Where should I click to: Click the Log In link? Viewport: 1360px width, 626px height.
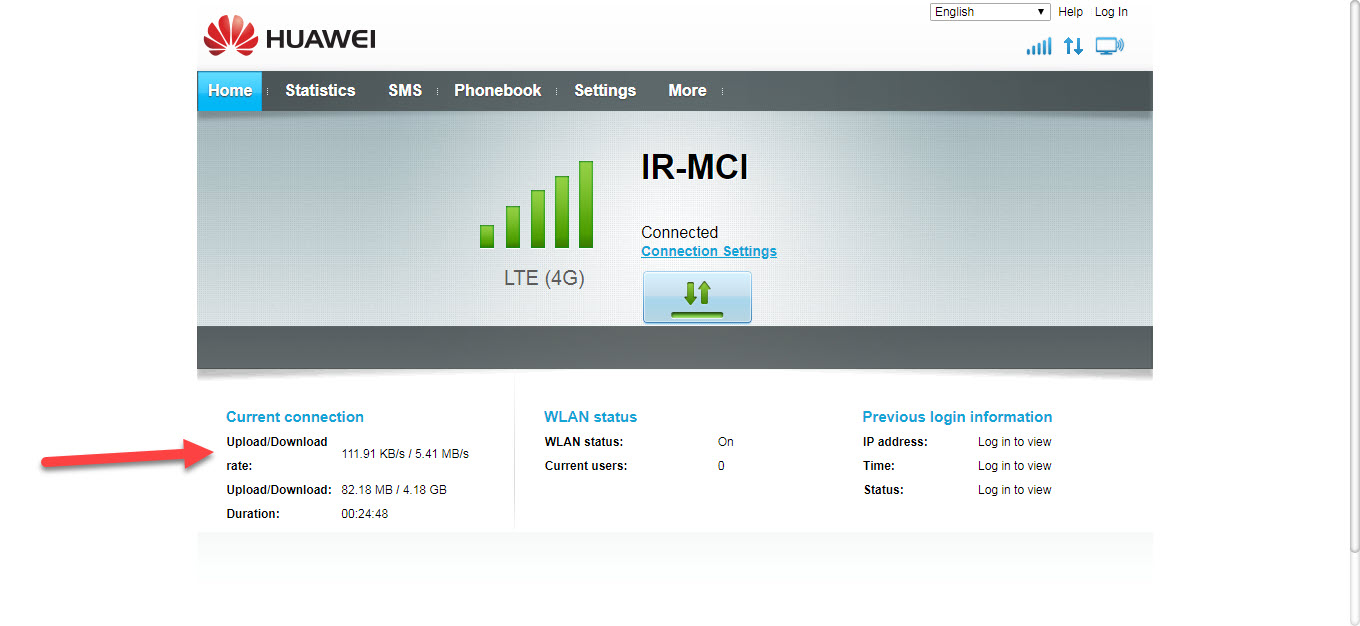[x=1111, y=12]
